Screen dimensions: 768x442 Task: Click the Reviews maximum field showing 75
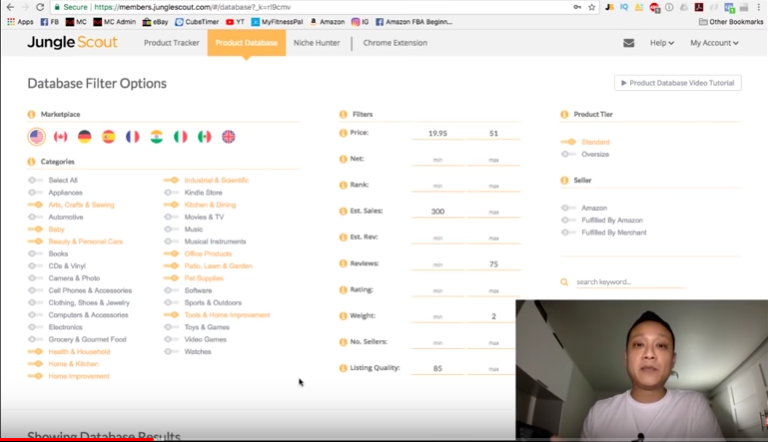pos(494,264)
